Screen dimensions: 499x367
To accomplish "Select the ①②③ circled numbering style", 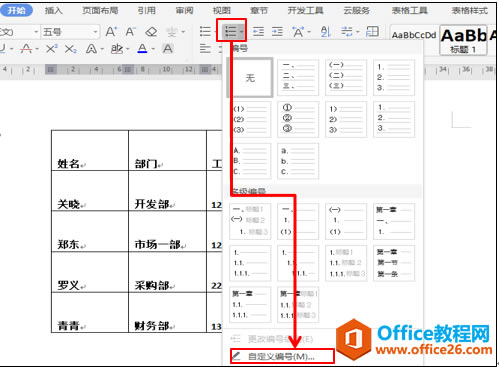I will tap(298, 119).
